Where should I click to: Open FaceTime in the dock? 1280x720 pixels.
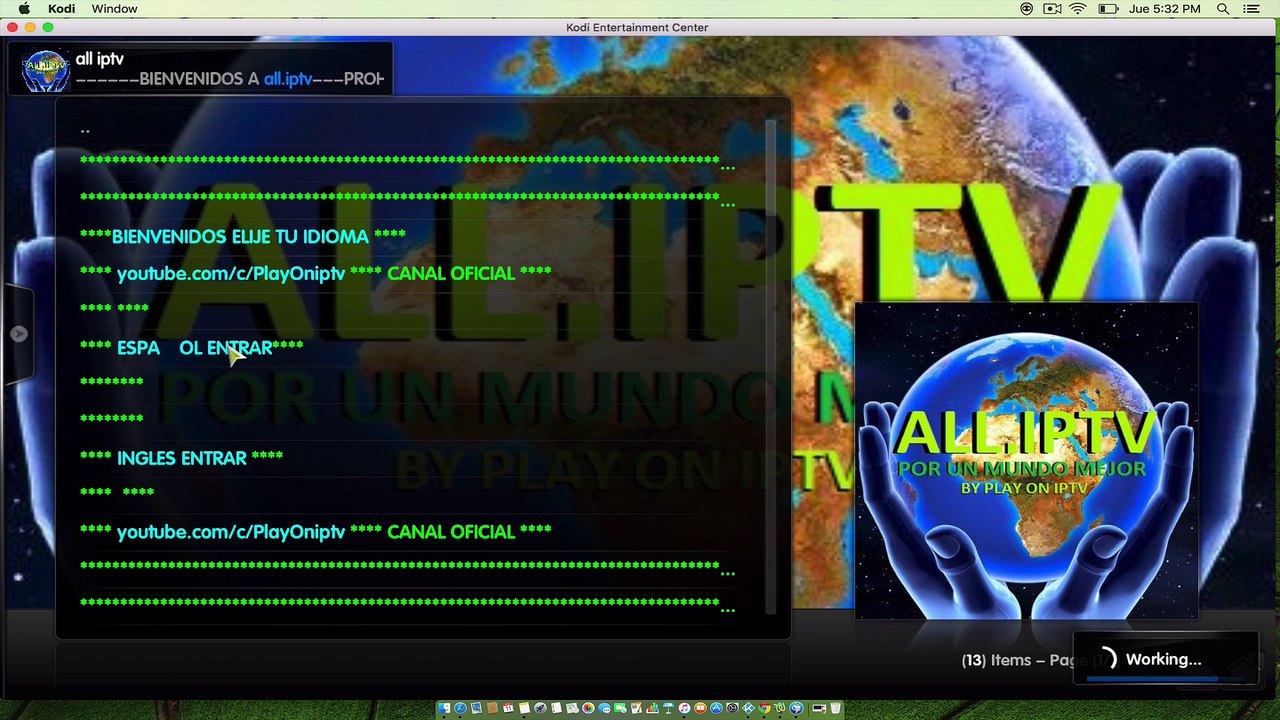620,708
